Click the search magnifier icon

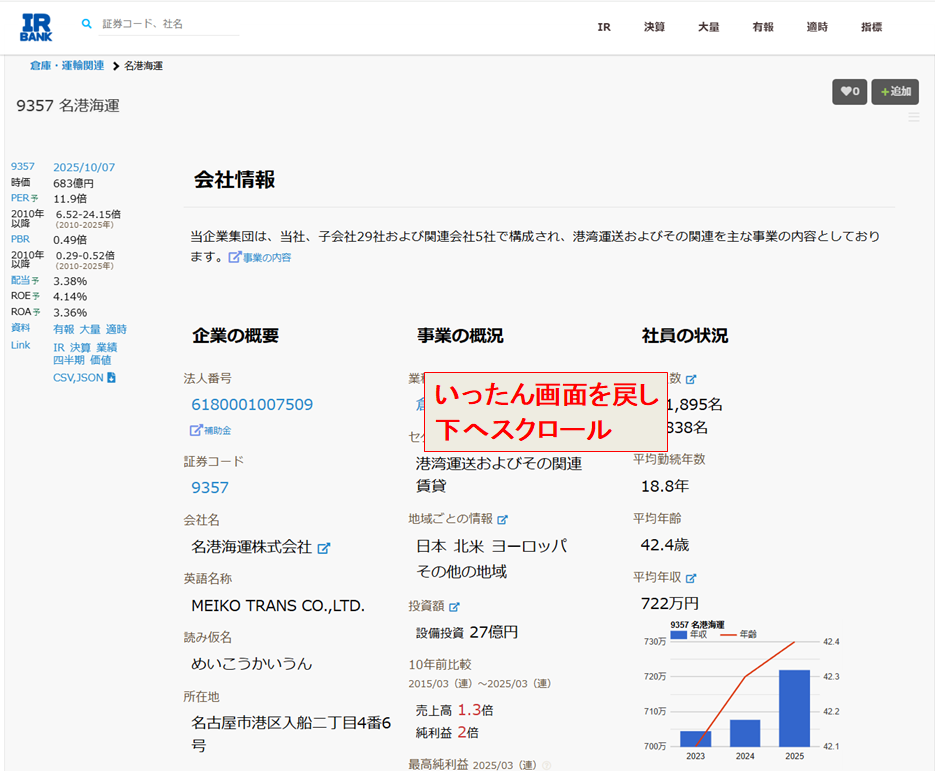87,23
